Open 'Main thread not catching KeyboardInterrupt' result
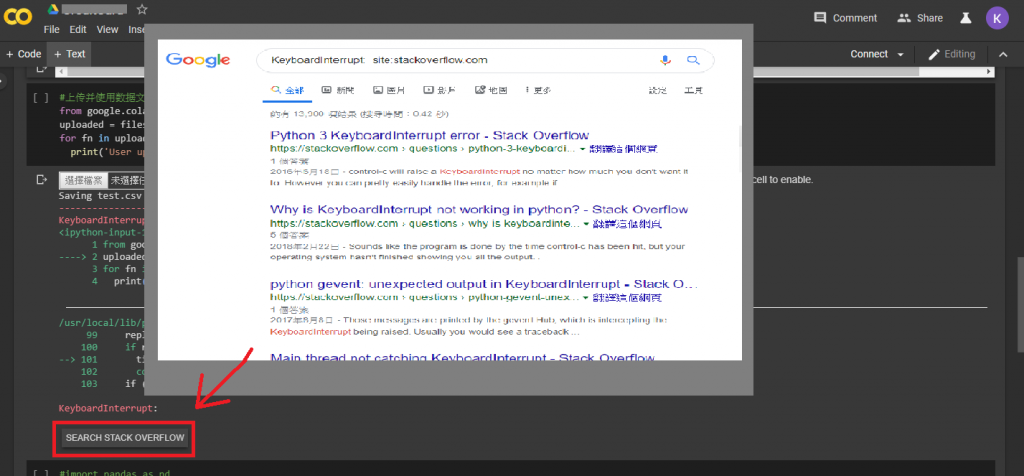Screen dimensions: 1024x476 pyautogui.click(x=462, y=357)
